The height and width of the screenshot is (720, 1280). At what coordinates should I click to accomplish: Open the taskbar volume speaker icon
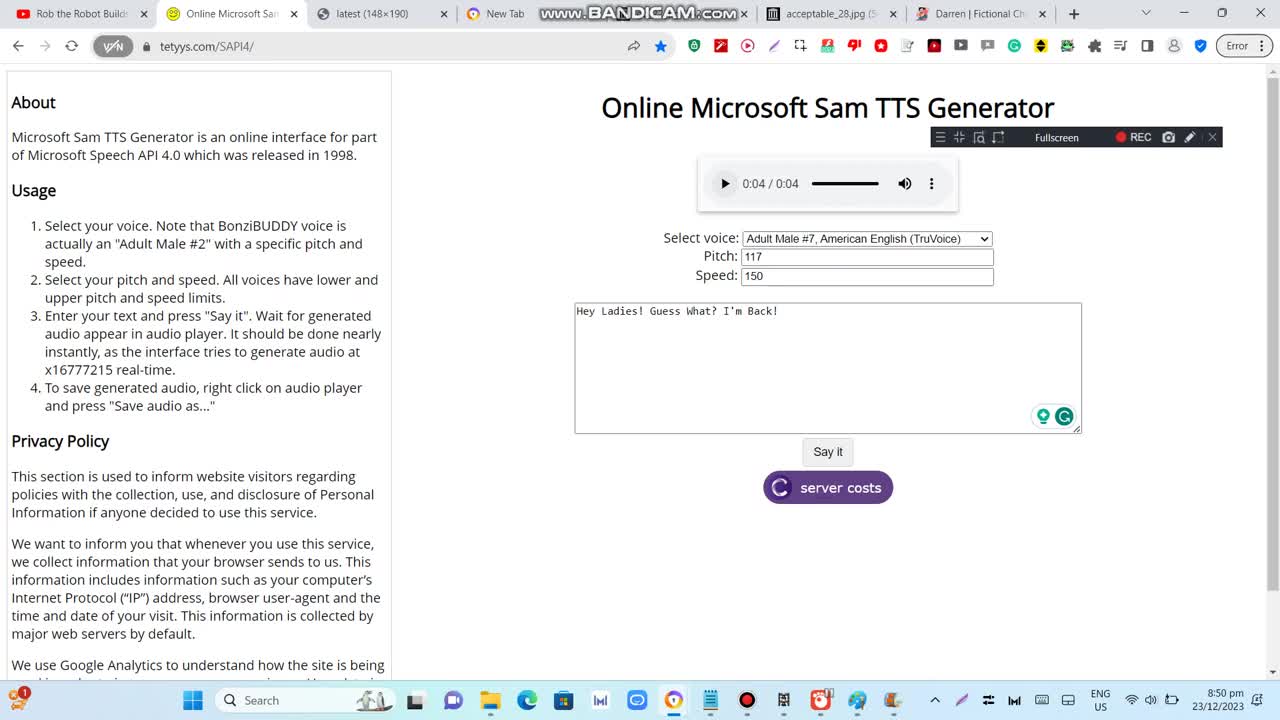click(x=1150, y=700)
